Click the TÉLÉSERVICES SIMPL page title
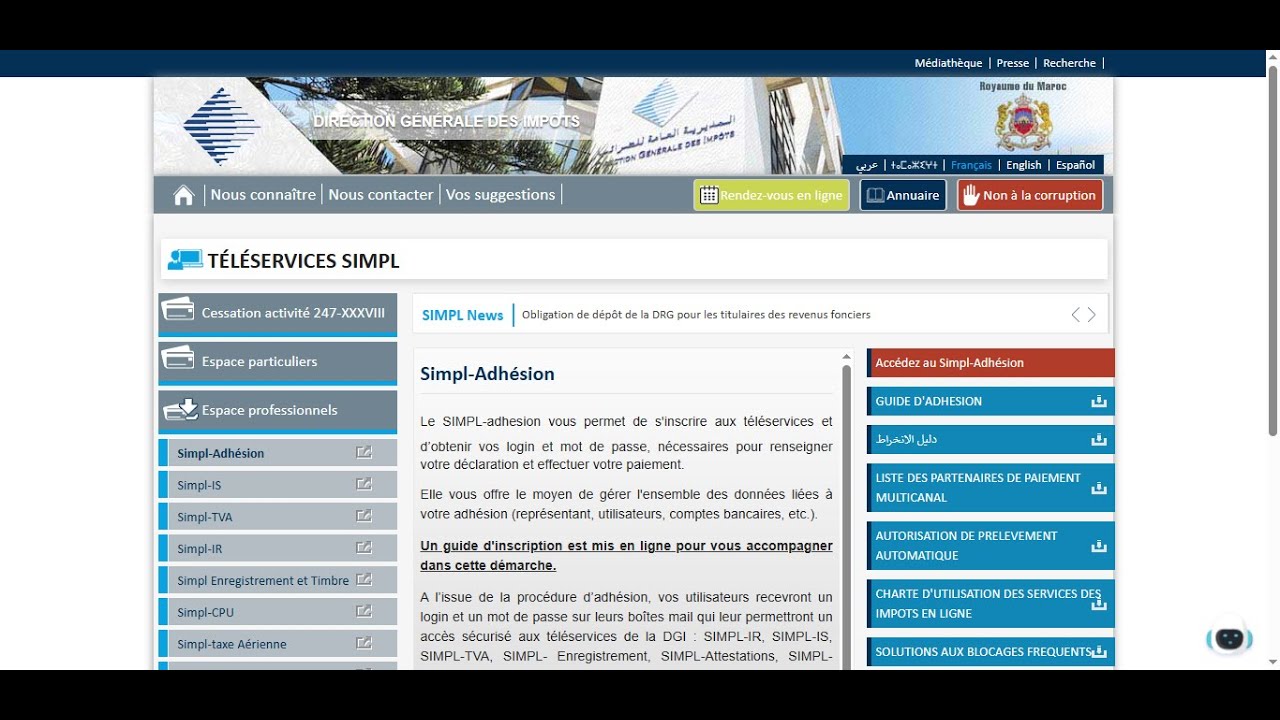The height and width of the screenshot is (720, 1280). tap(303, 261)
